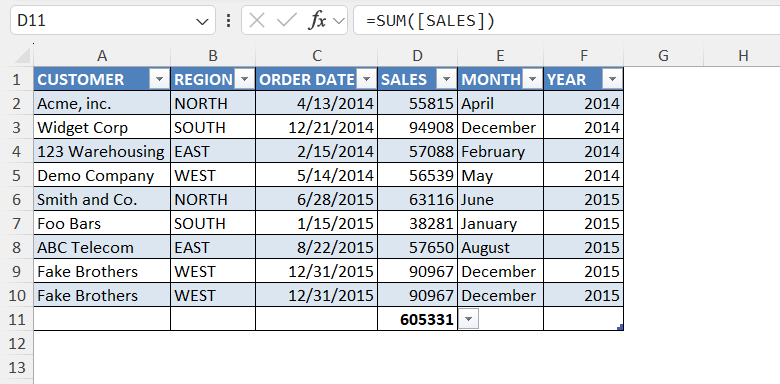
Task: Select the cell containing Acme, inc.
Action: (x=102, y=103)
